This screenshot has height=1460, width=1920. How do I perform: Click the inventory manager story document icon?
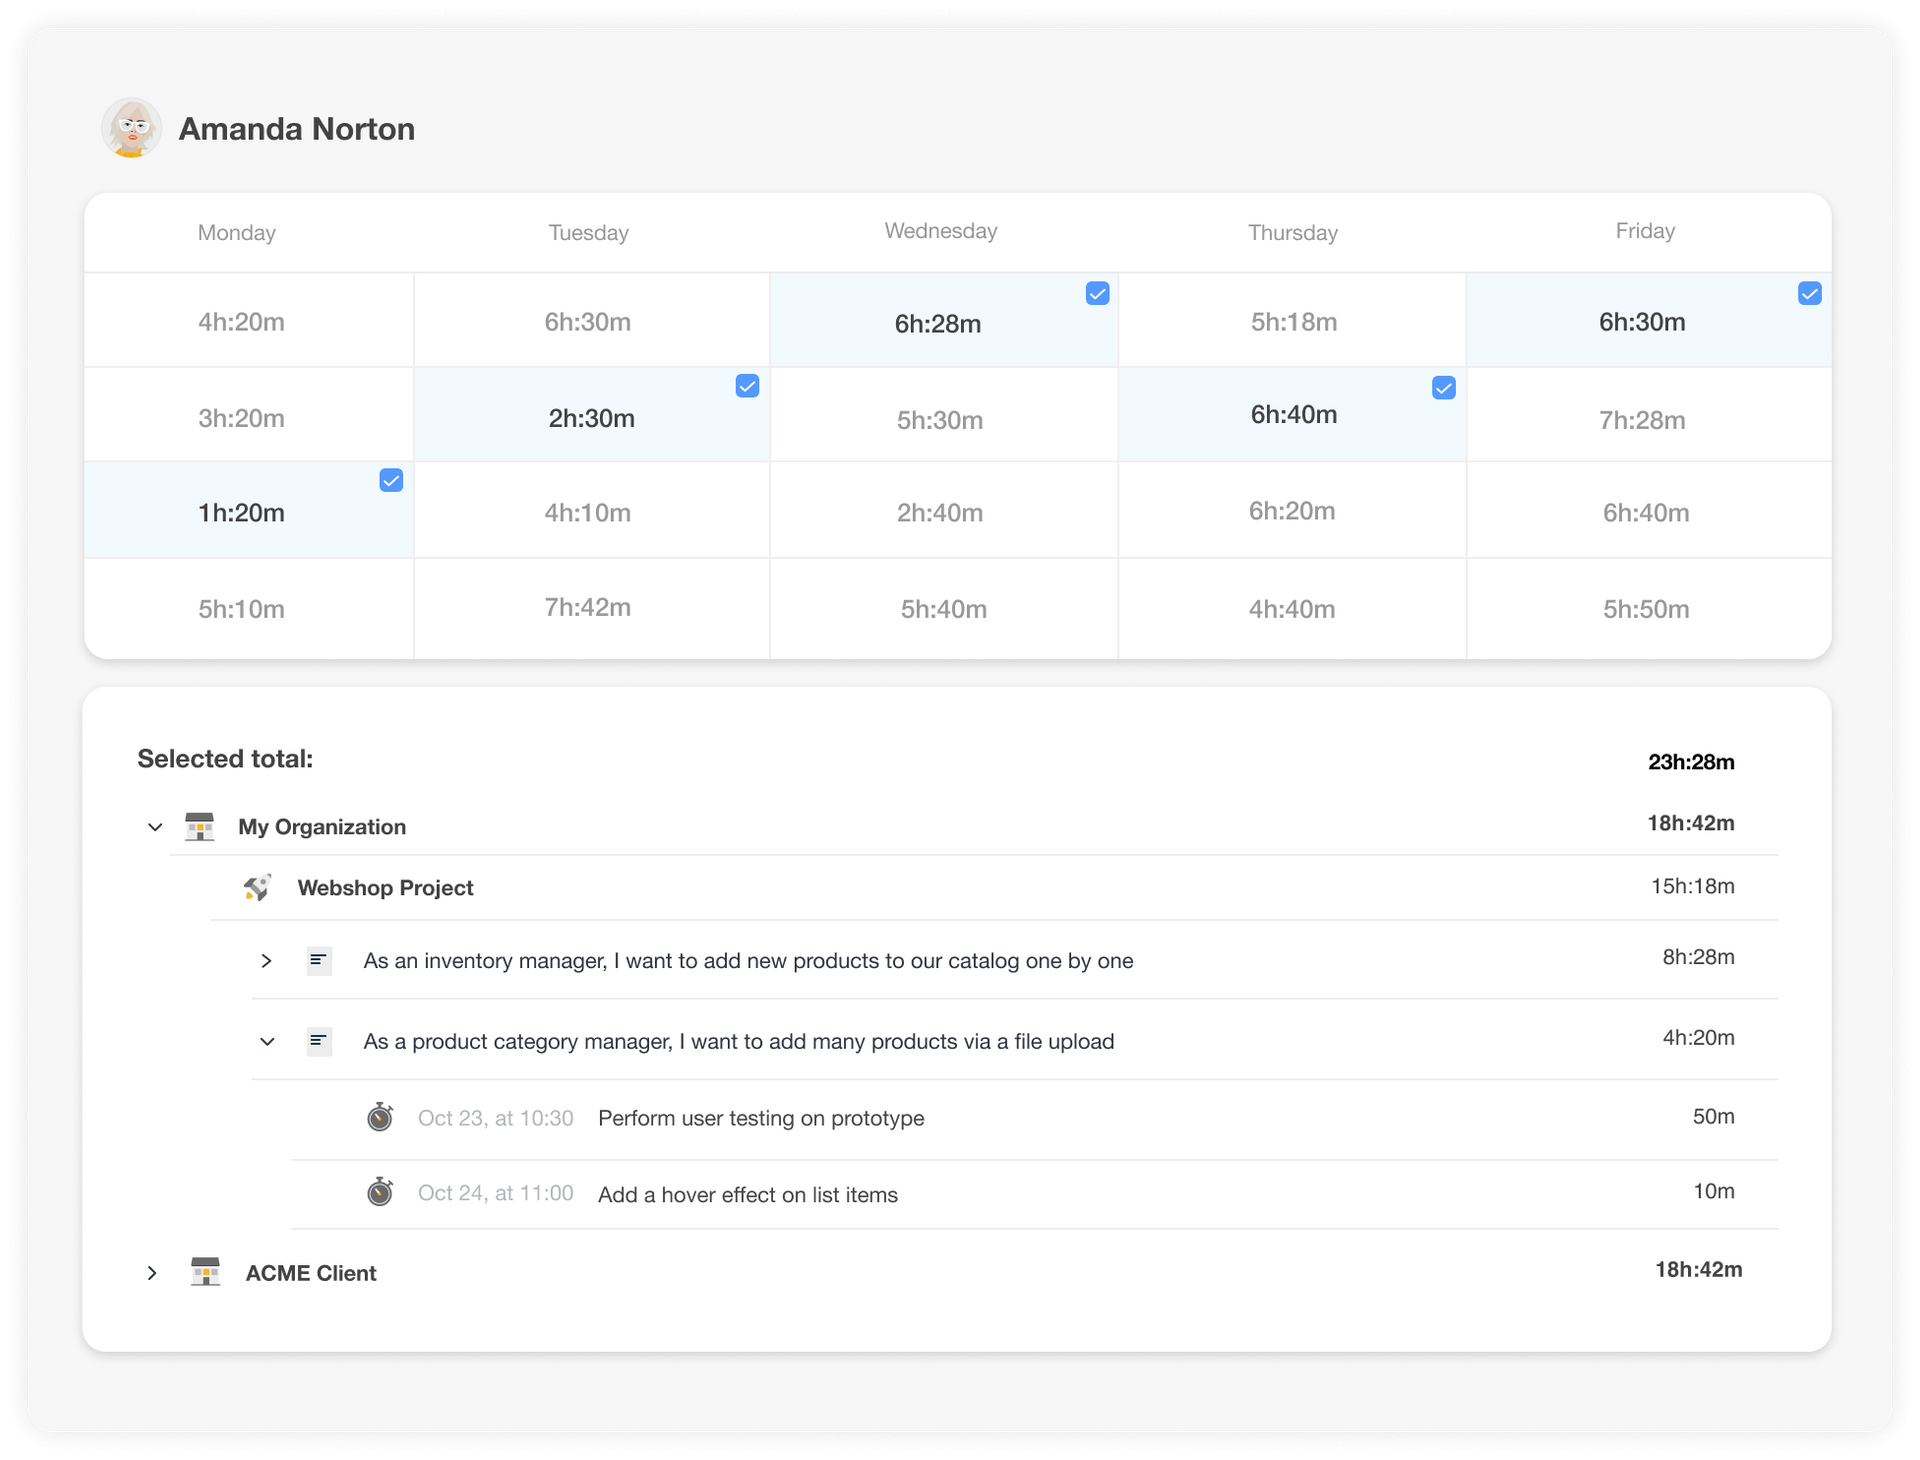click(319, 961)
